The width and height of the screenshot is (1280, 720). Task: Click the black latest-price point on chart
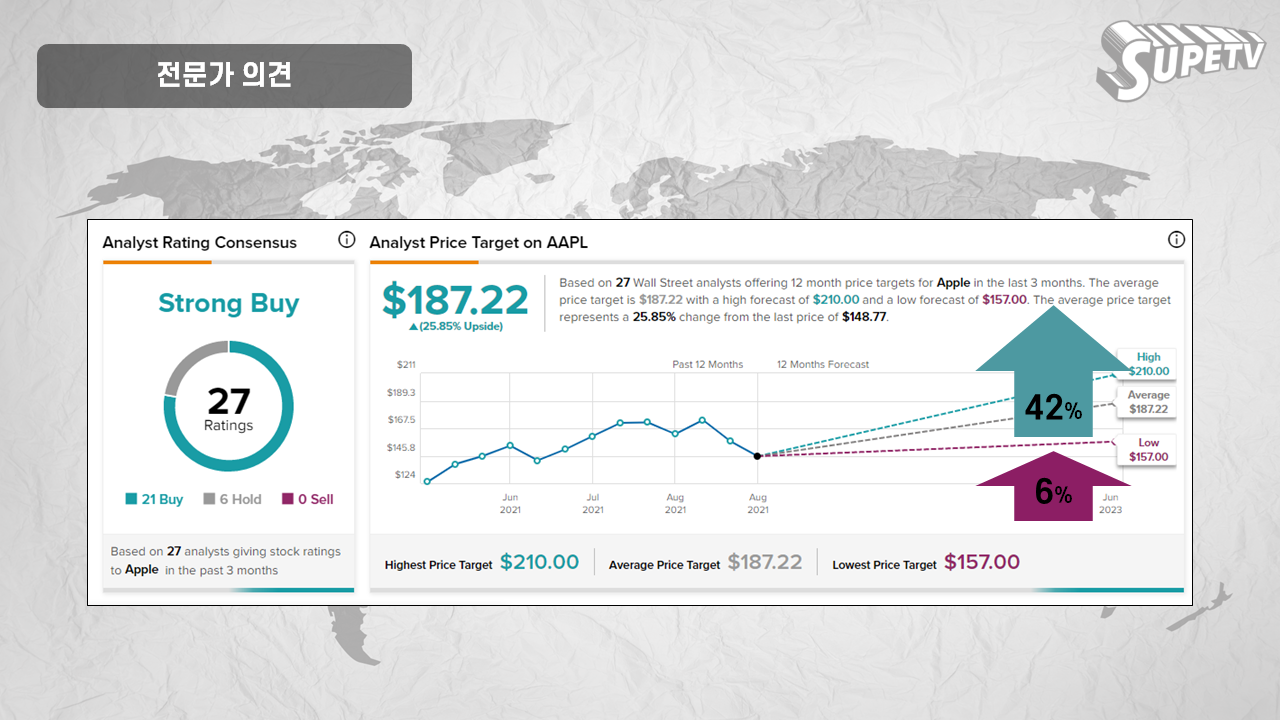coord(757,456)
